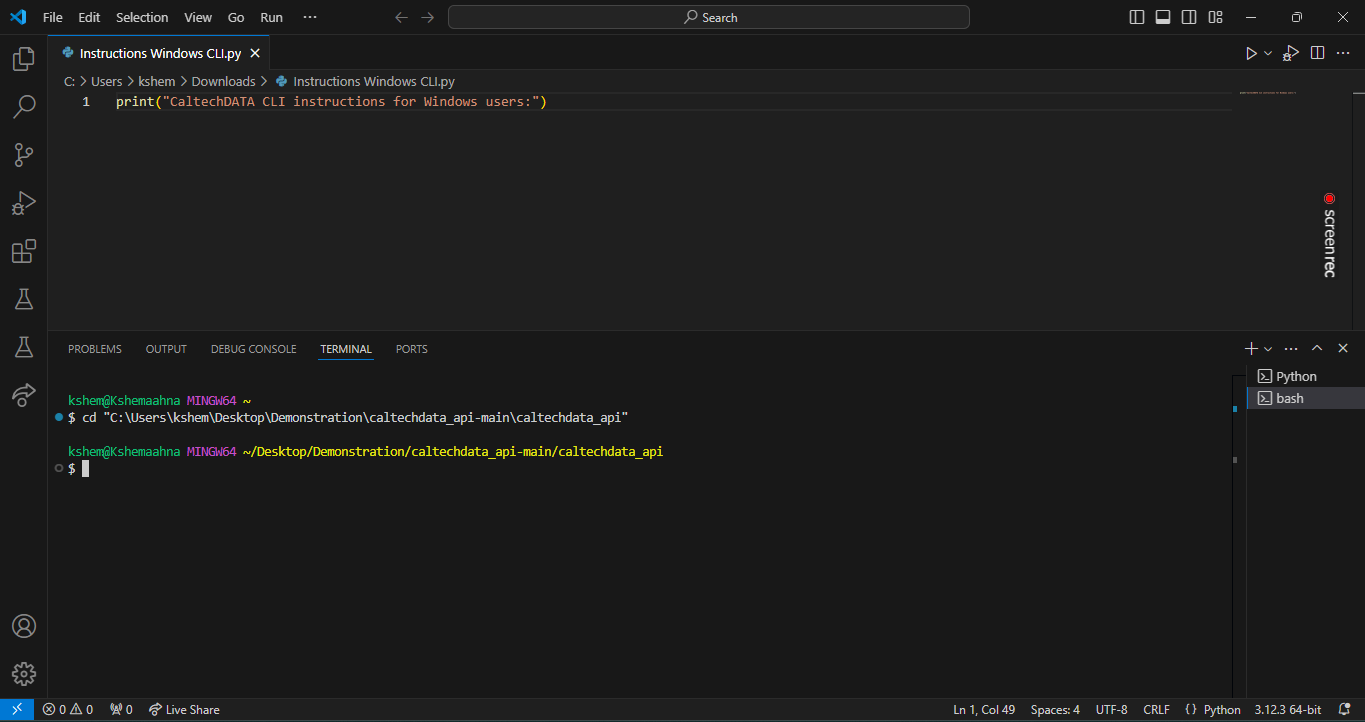The image size is (1365, 722).
Task: Toggle the Secondary Side Bar layout button
Action: (1189, 17)
